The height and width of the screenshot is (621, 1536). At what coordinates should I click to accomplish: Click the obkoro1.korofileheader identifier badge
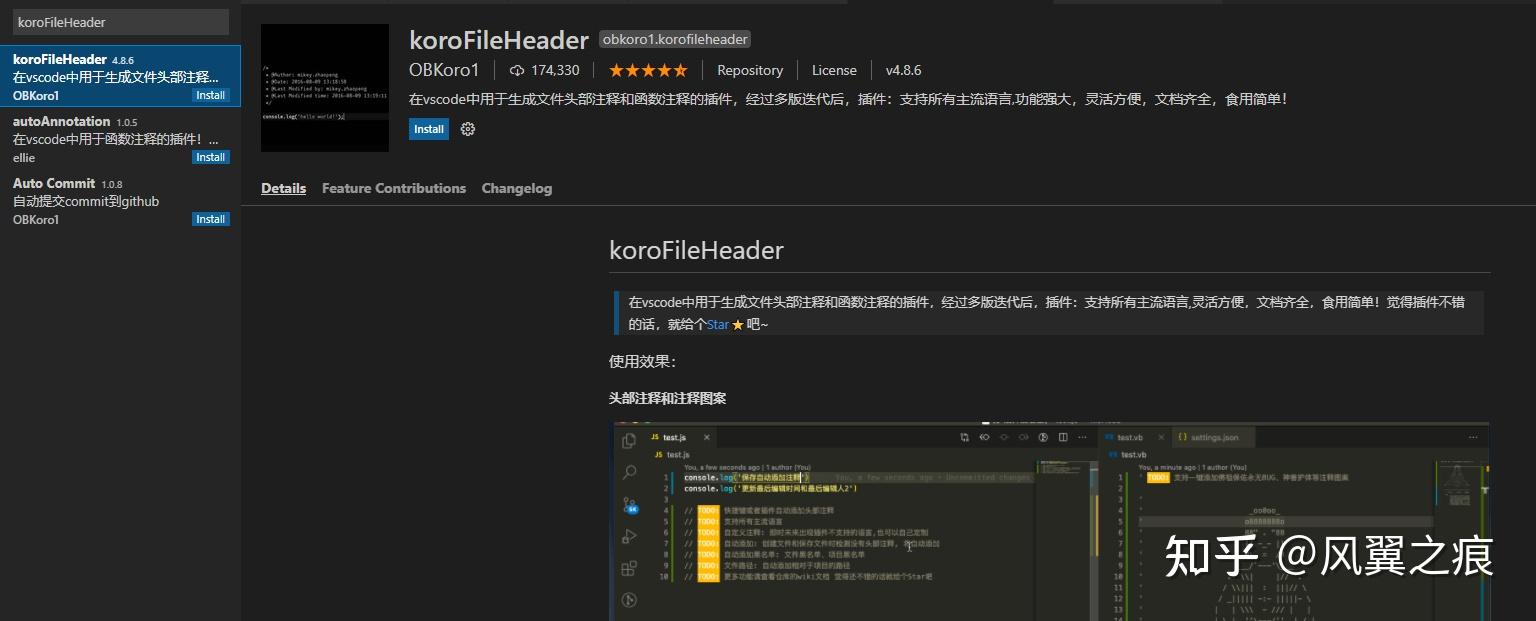click(x=675, y=40)
